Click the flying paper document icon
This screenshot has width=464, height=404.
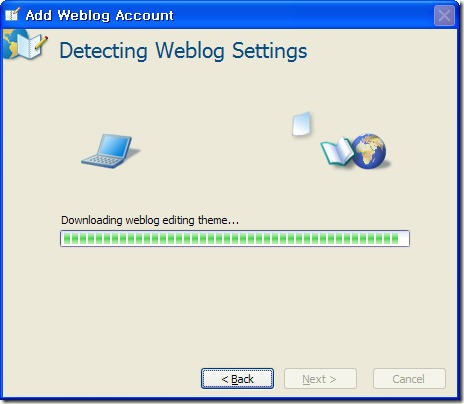coord(302,124)
